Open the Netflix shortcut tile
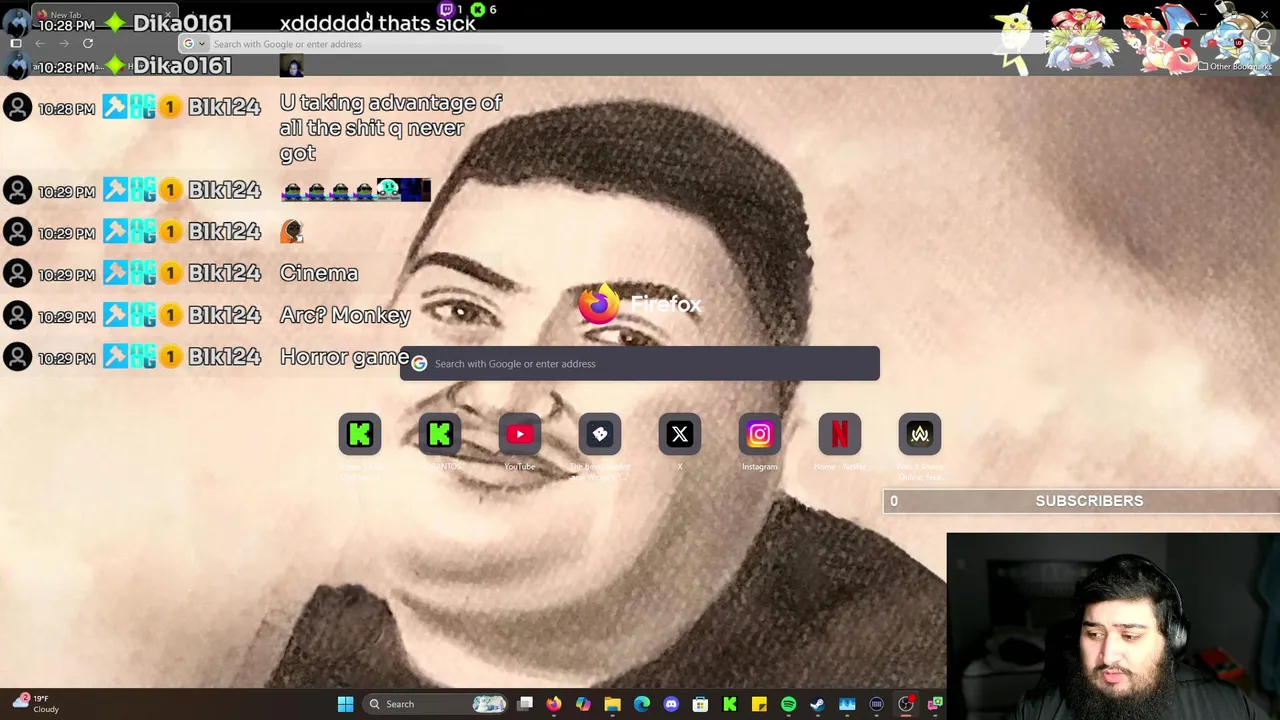Screen dimensions: 1280x720 (840, 434)
